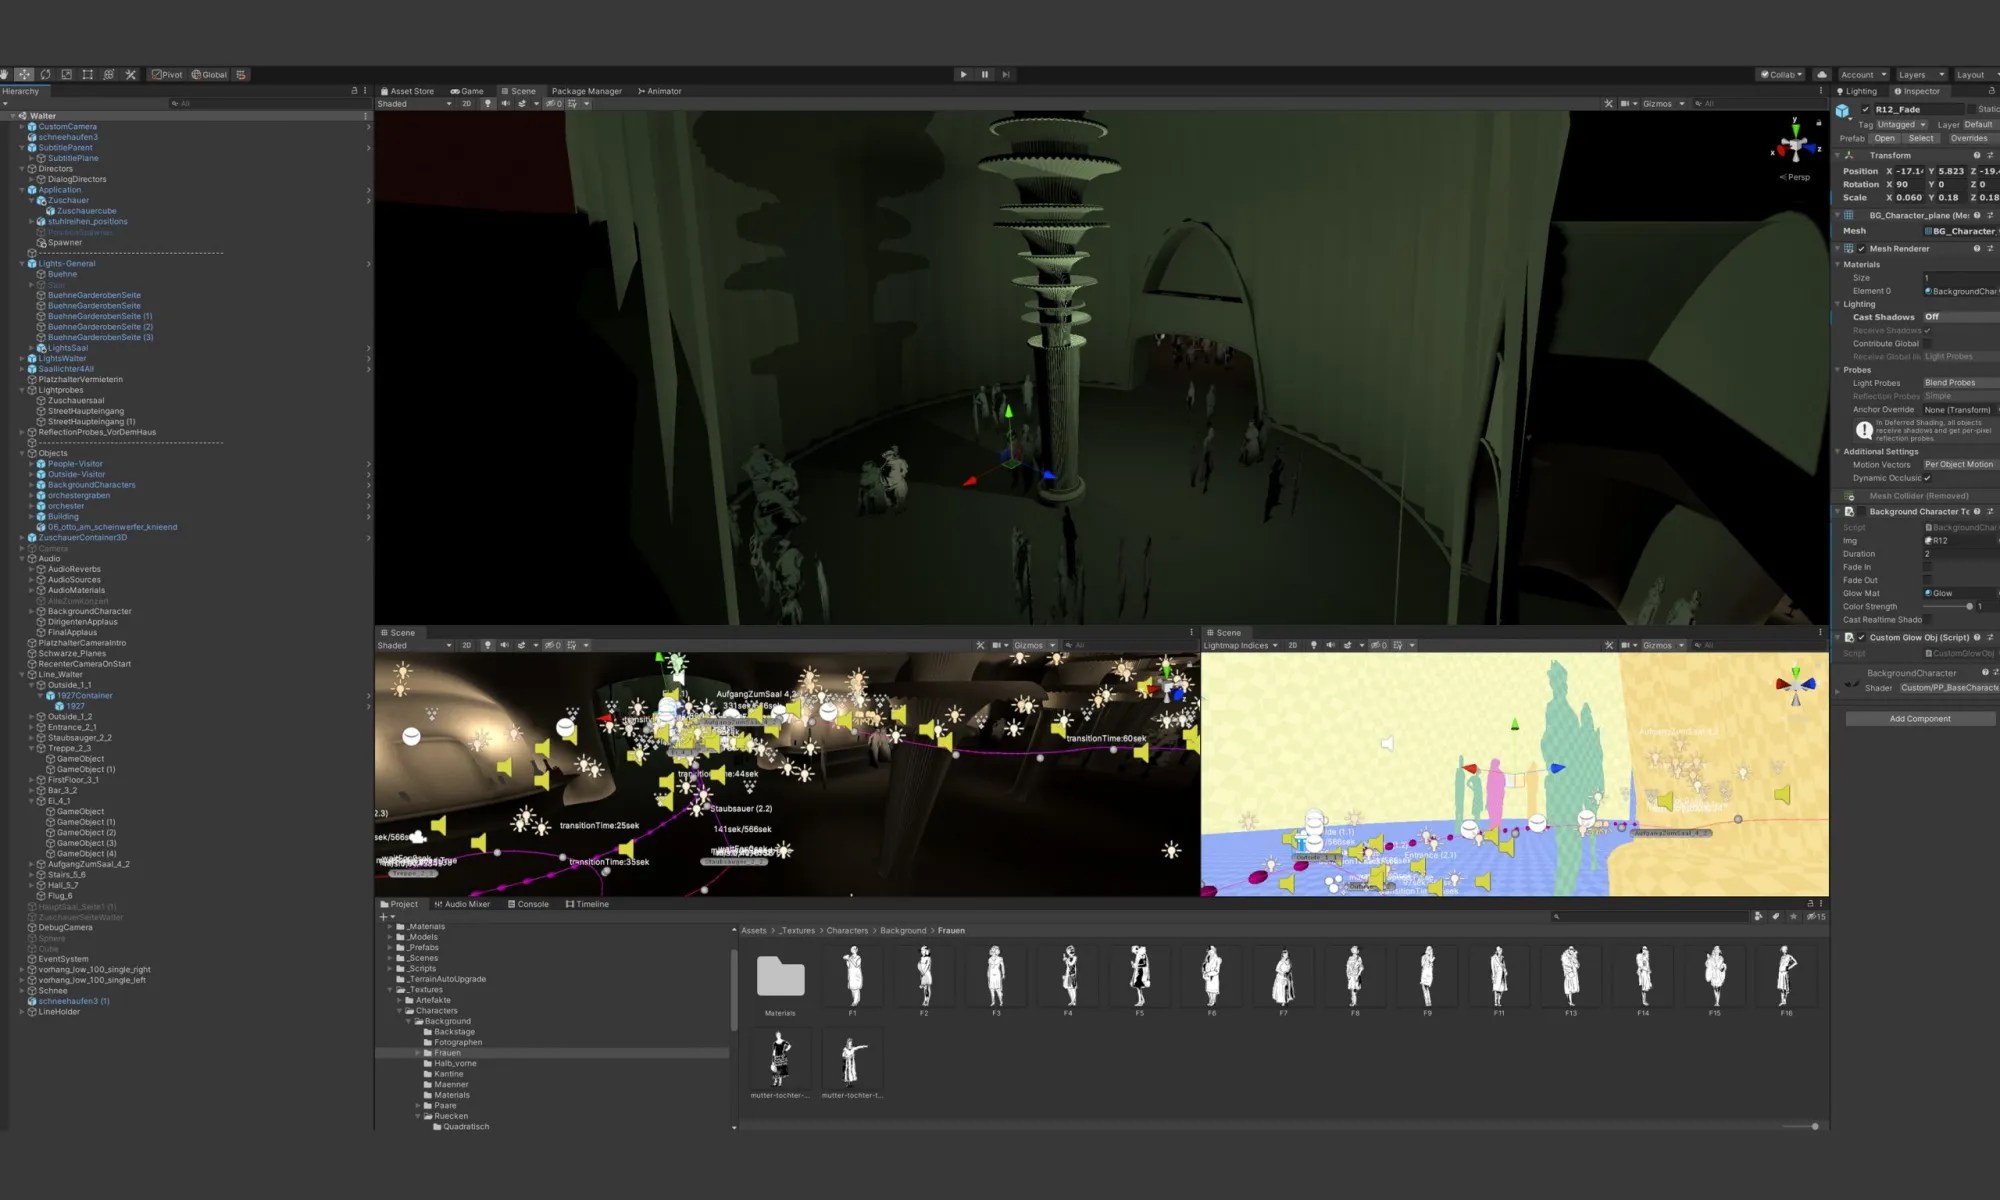Toggle 2D mode in top Scene view

pos(466,104)
